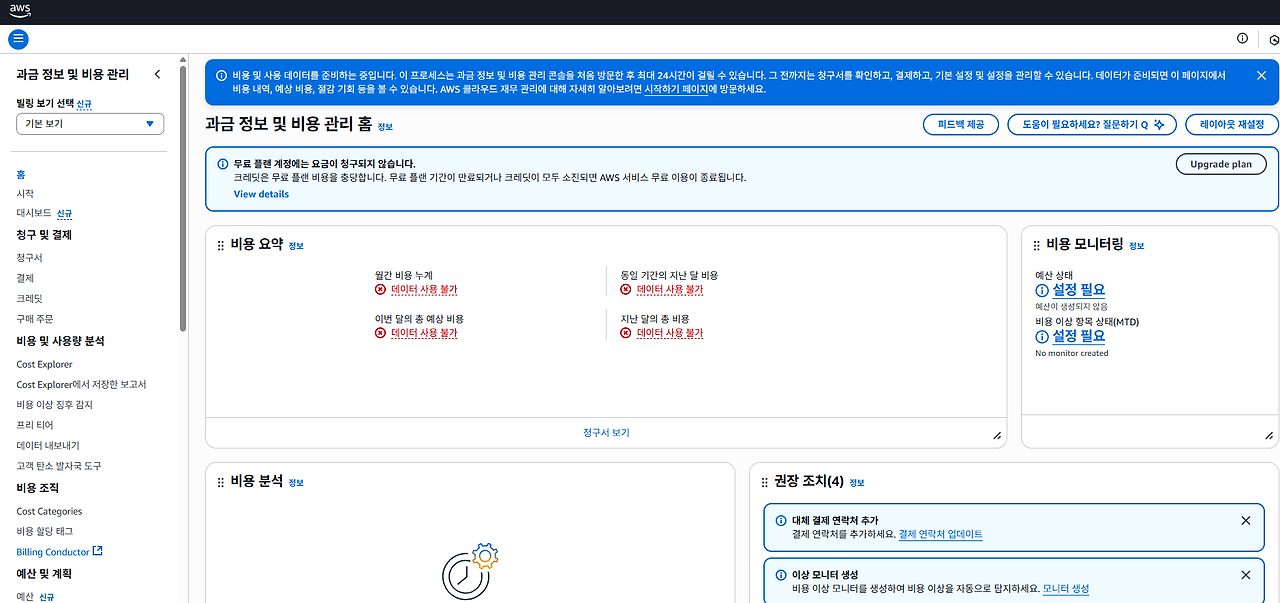Dismiss the anomaly monitor creation recommendation
This screenshot has width=1280, height=603.
1245,575
